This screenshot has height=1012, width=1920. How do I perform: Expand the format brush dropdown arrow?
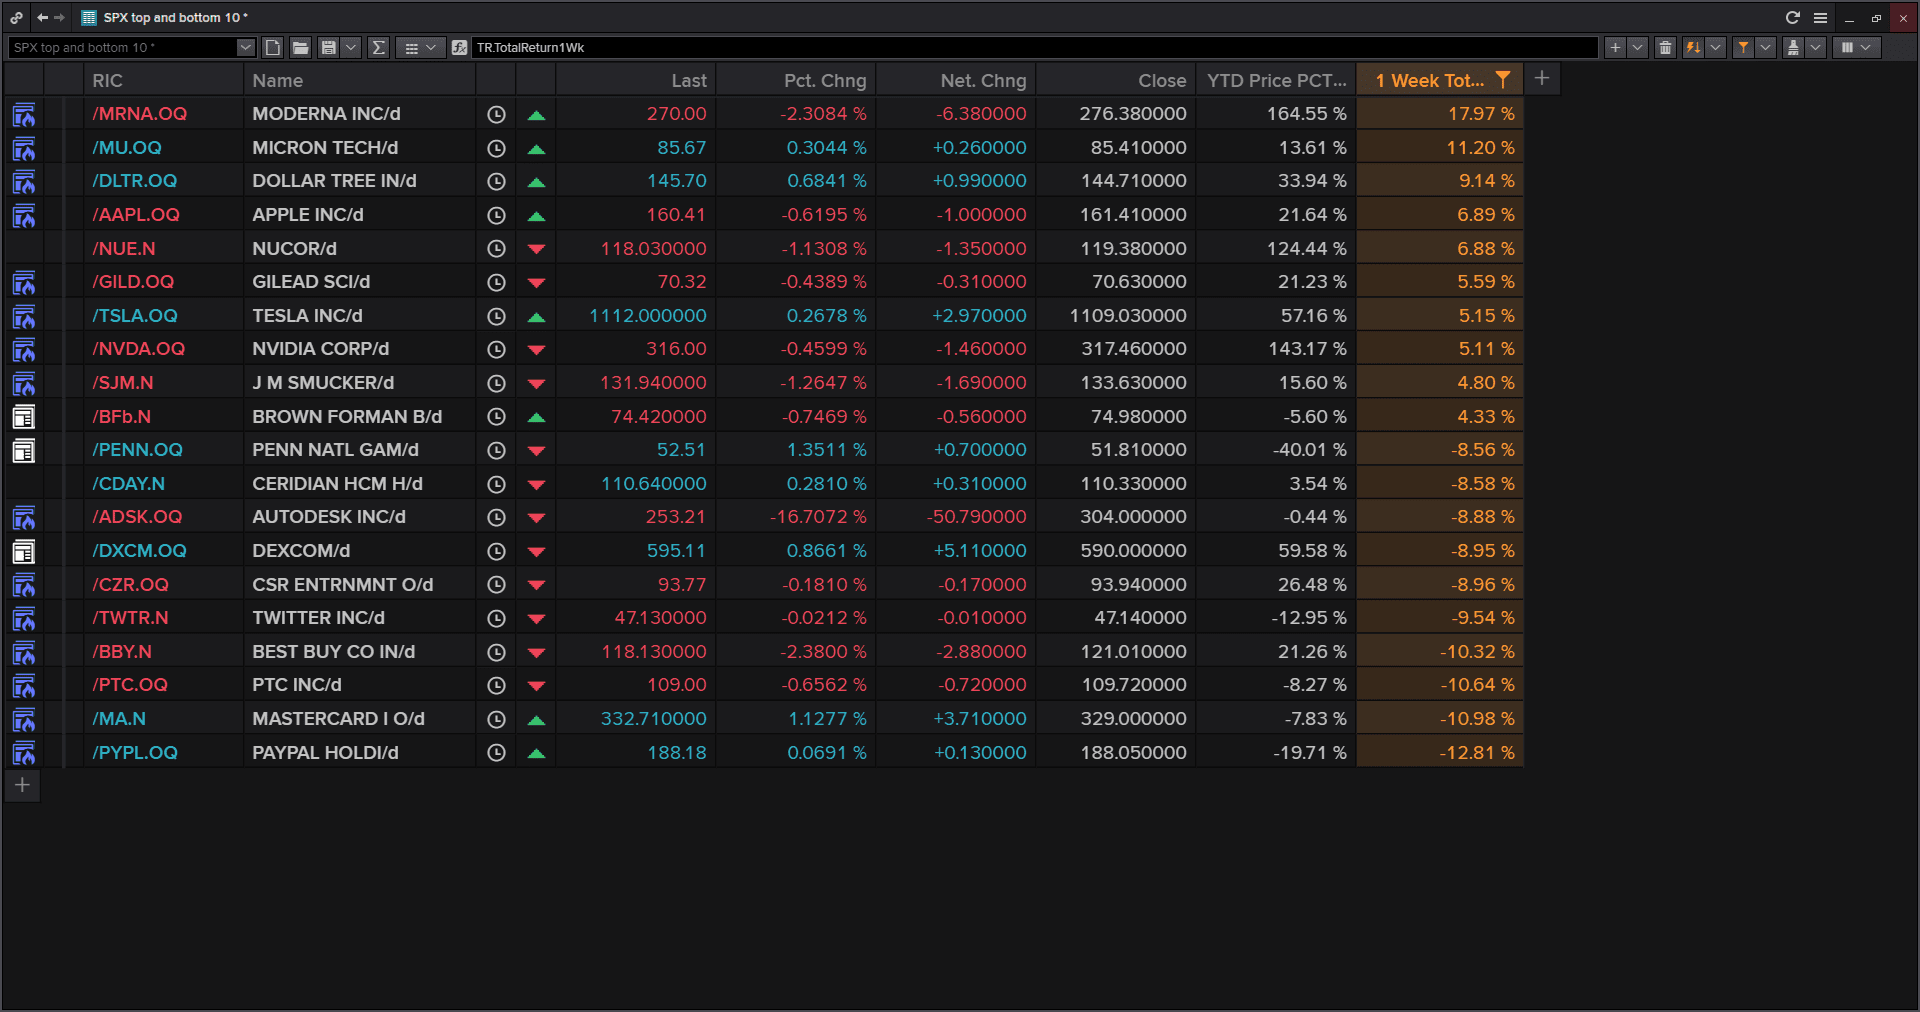point(1815,47)
